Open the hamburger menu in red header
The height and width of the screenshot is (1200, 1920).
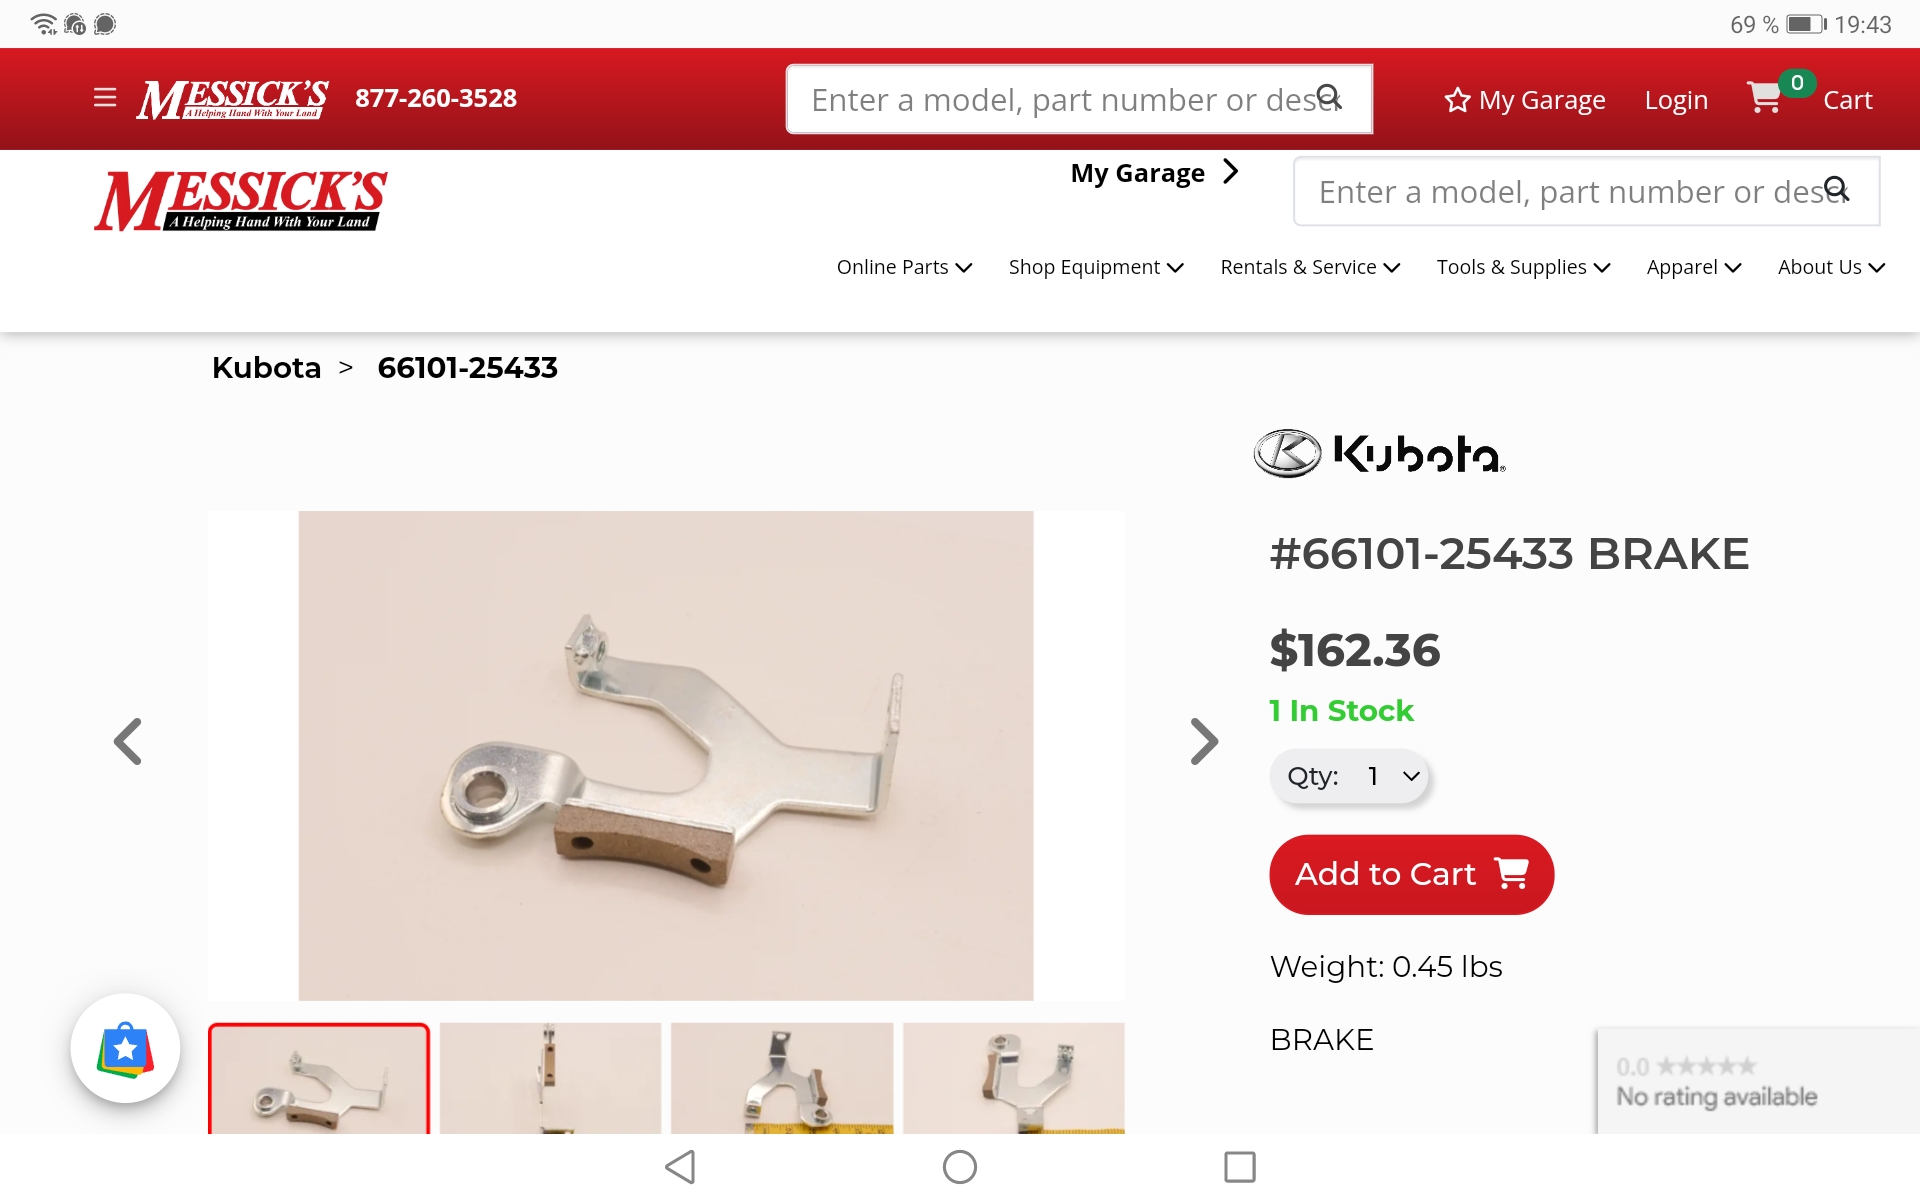click(x=105, y=98)
